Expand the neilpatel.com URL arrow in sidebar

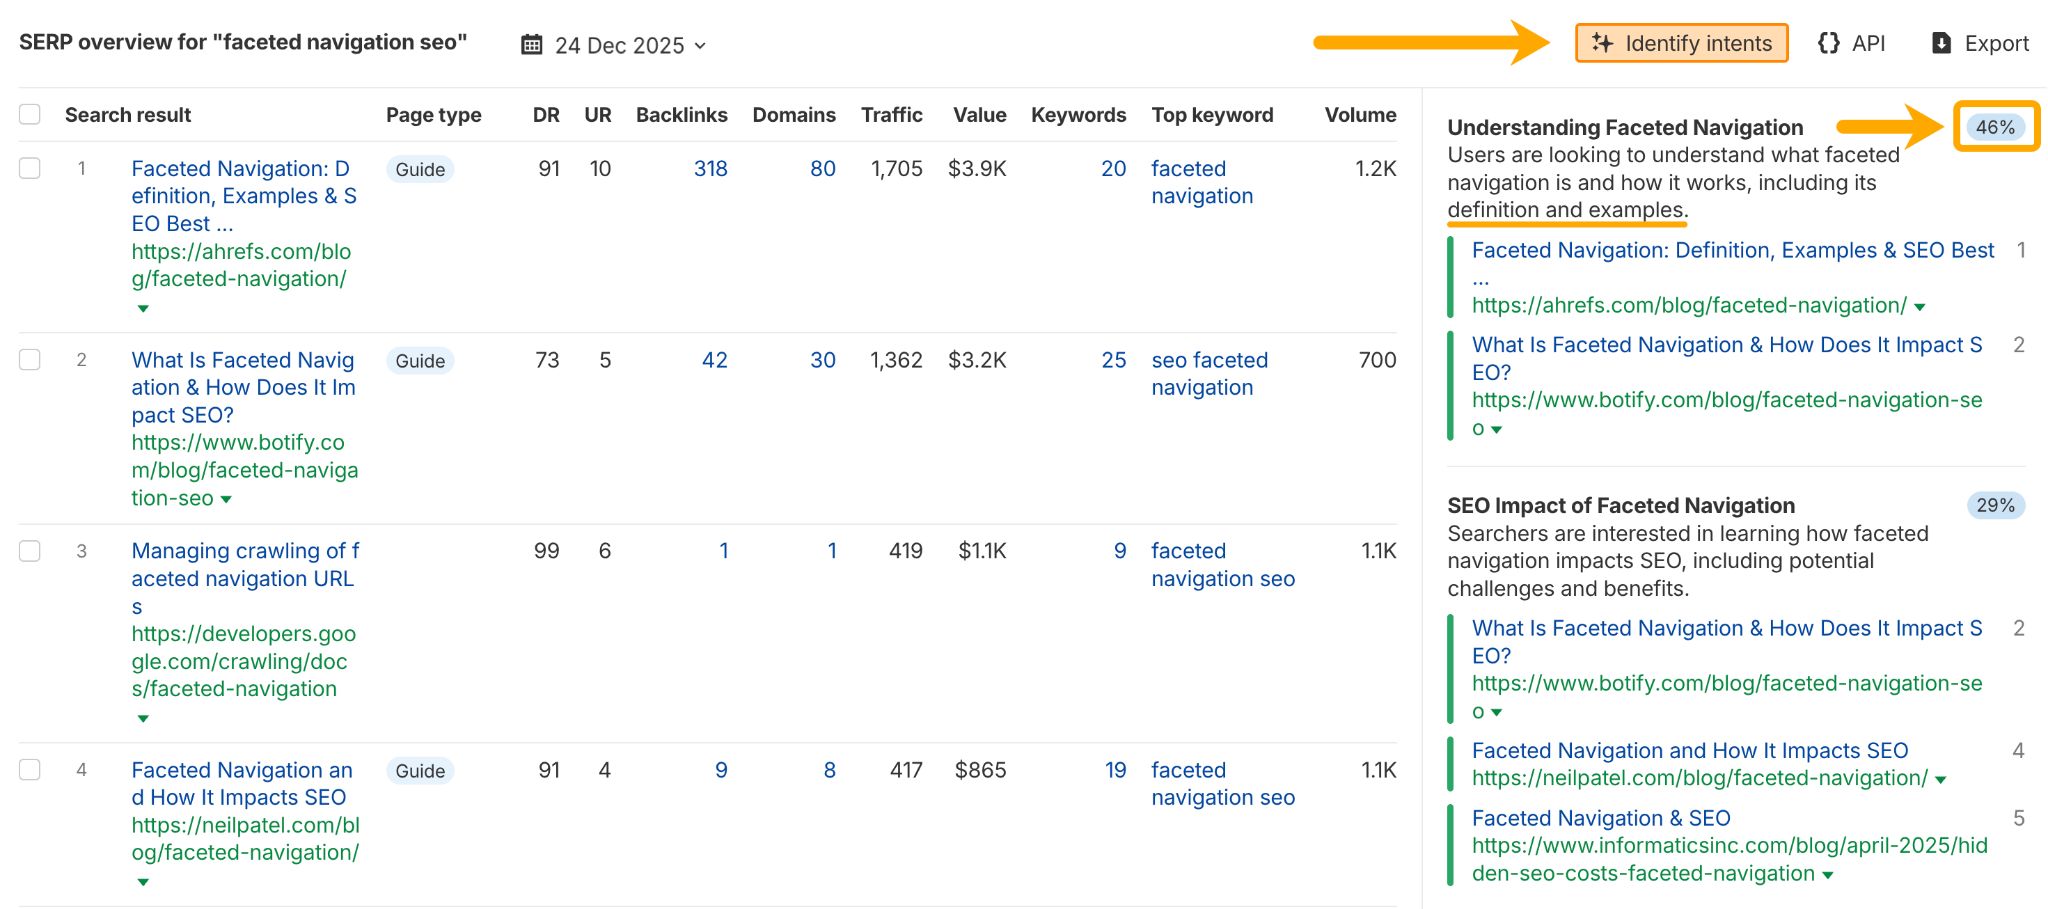coord(1939,778)
